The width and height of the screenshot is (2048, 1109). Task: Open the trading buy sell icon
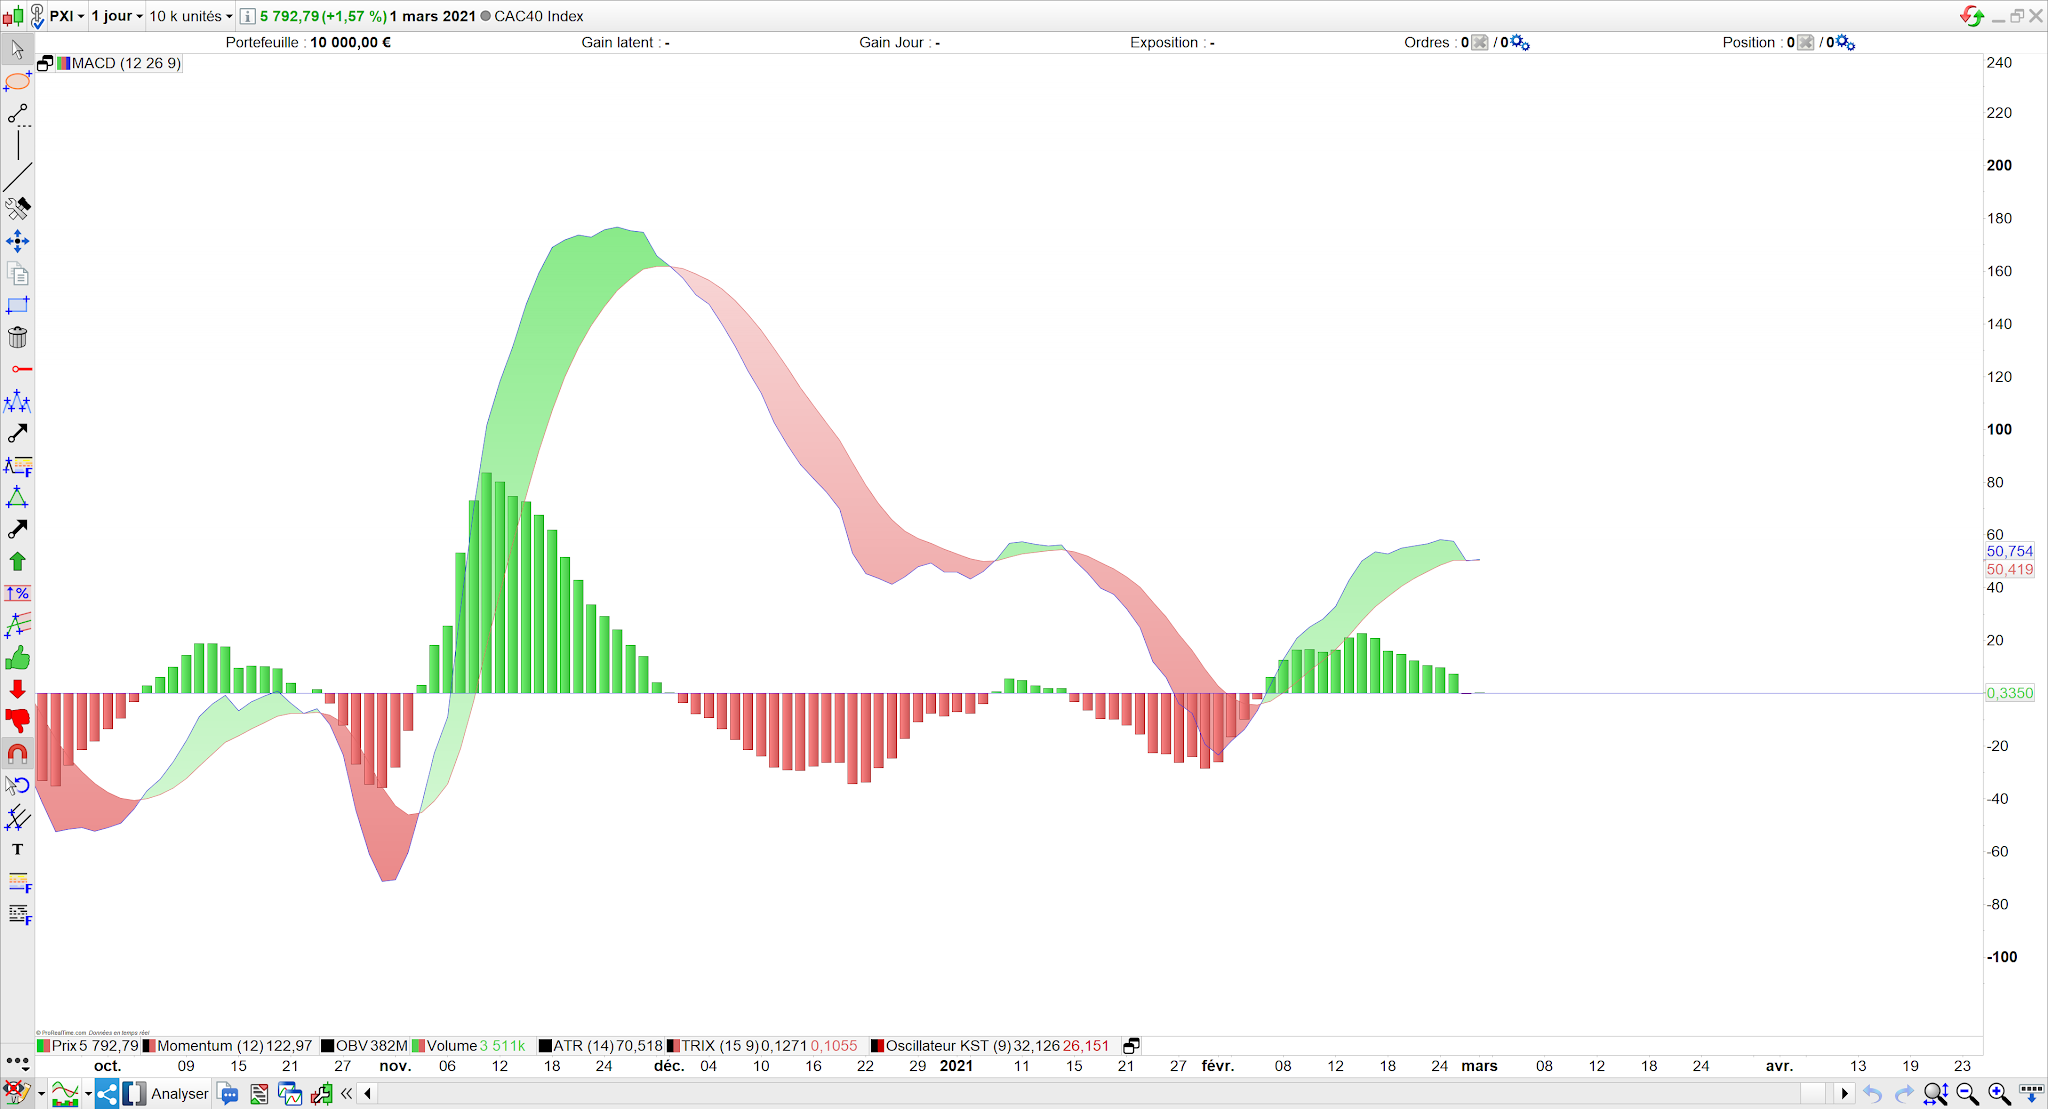[321, 1094]
